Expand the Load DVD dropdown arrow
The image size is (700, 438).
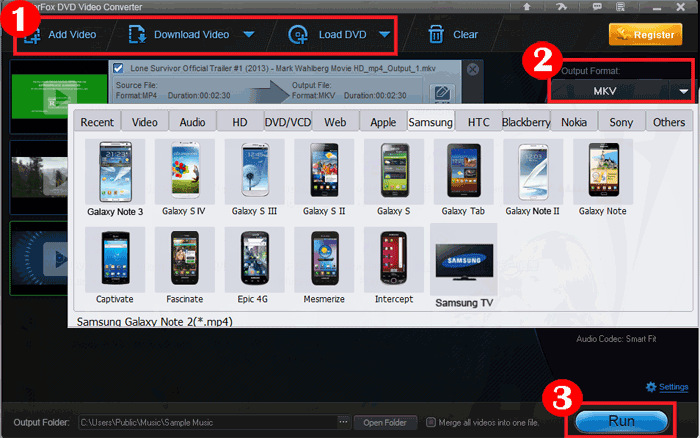(384, 34)
